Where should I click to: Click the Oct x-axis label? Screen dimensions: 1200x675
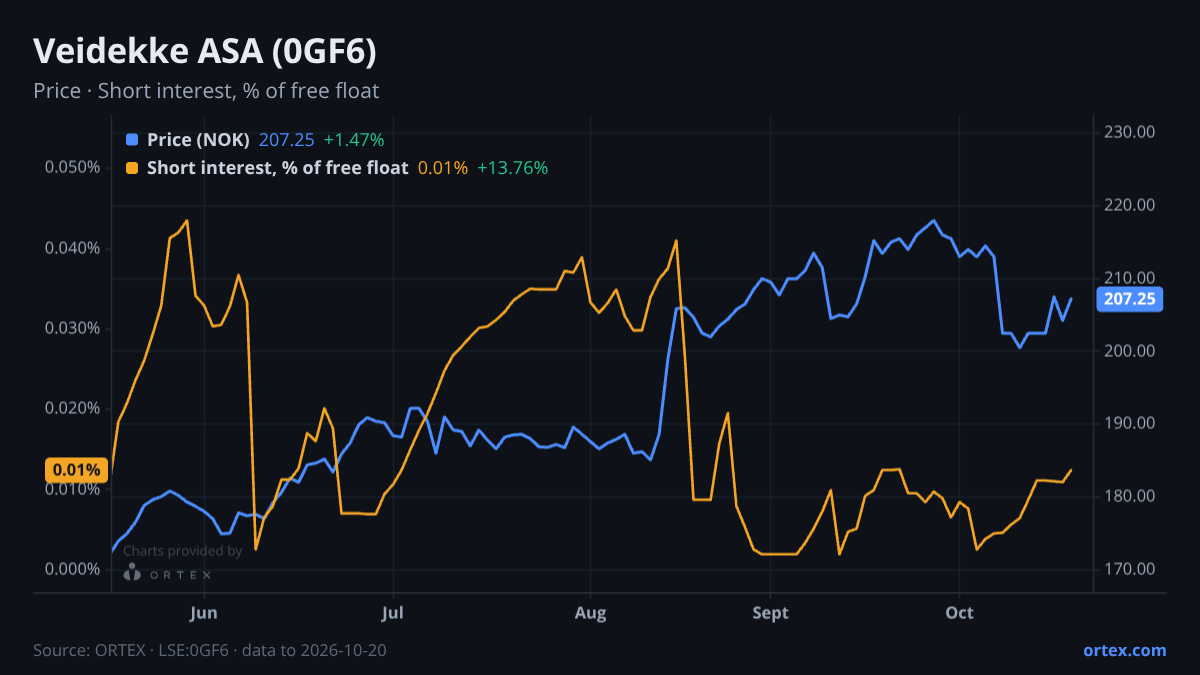tap(959, 612)
